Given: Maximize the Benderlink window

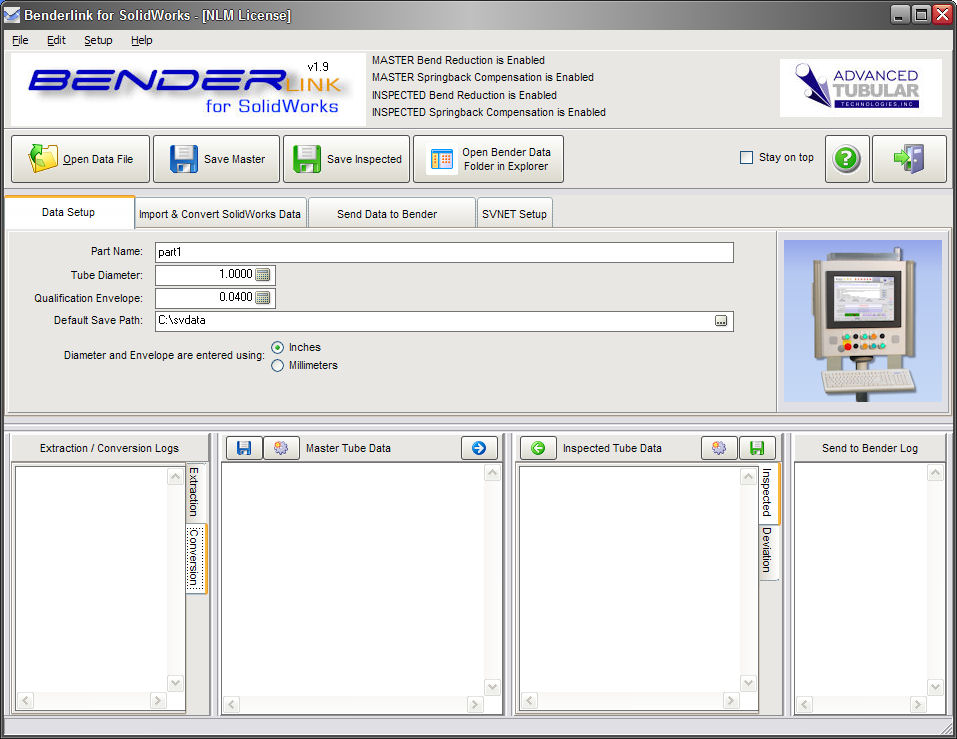Looking at the screenshot, I should coord(921,15).
